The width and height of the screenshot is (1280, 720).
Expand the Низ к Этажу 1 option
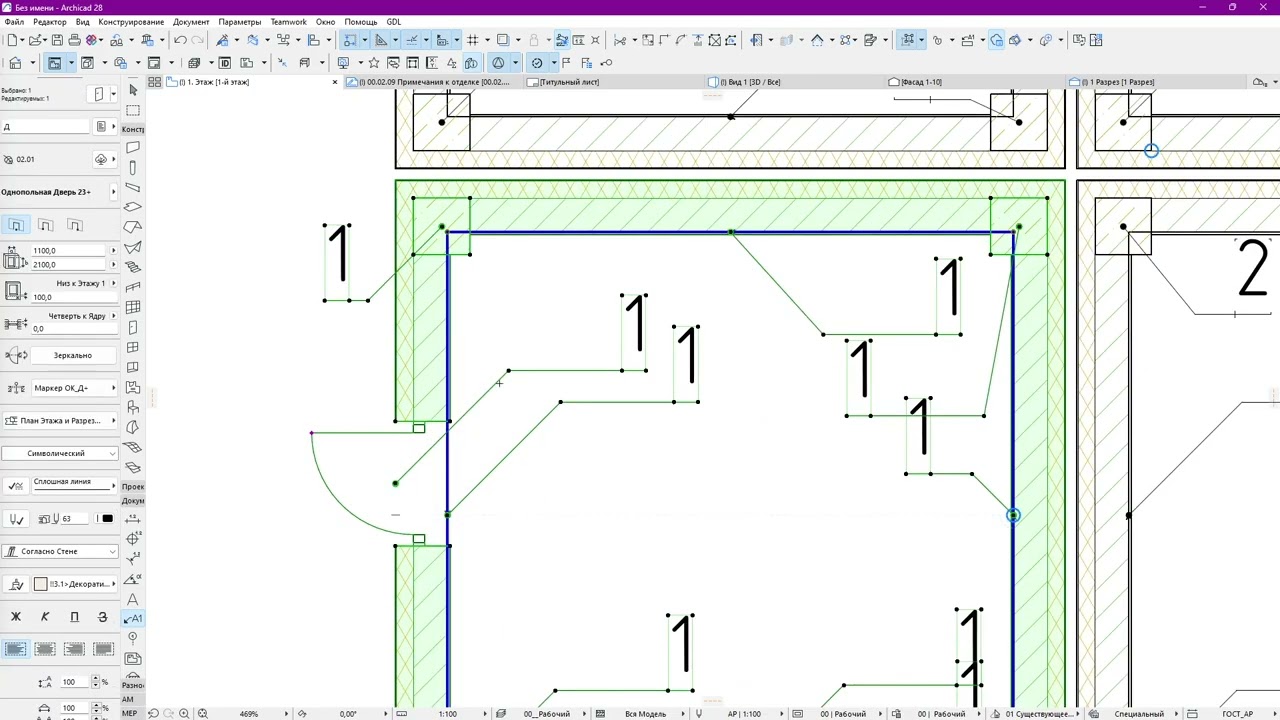click(113, 283)
